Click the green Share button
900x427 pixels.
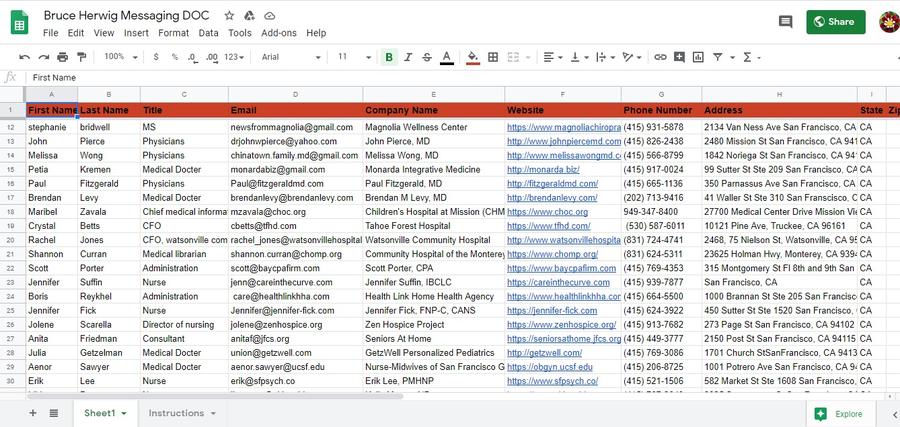coord(836,22)
